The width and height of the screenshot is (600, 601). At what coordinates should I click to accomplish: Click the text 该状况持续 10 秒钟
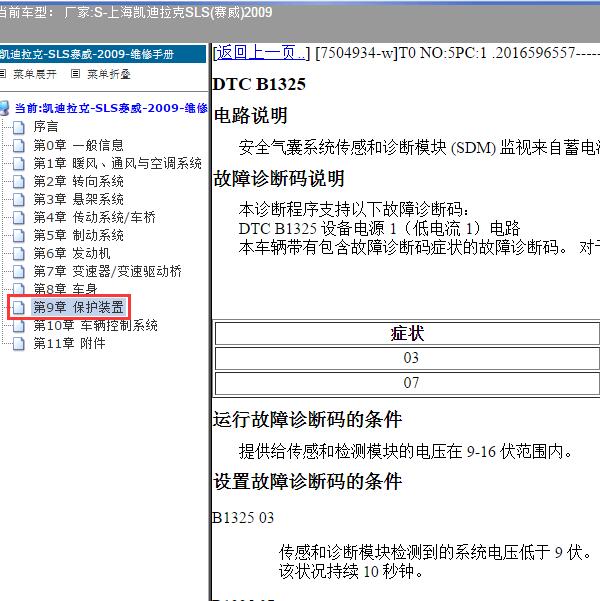pos(351,571)
